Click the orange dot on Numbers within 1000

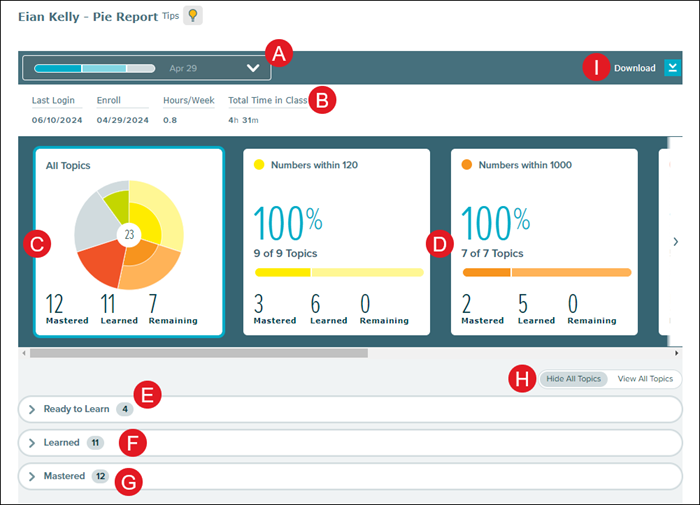(x=467, y=165)
